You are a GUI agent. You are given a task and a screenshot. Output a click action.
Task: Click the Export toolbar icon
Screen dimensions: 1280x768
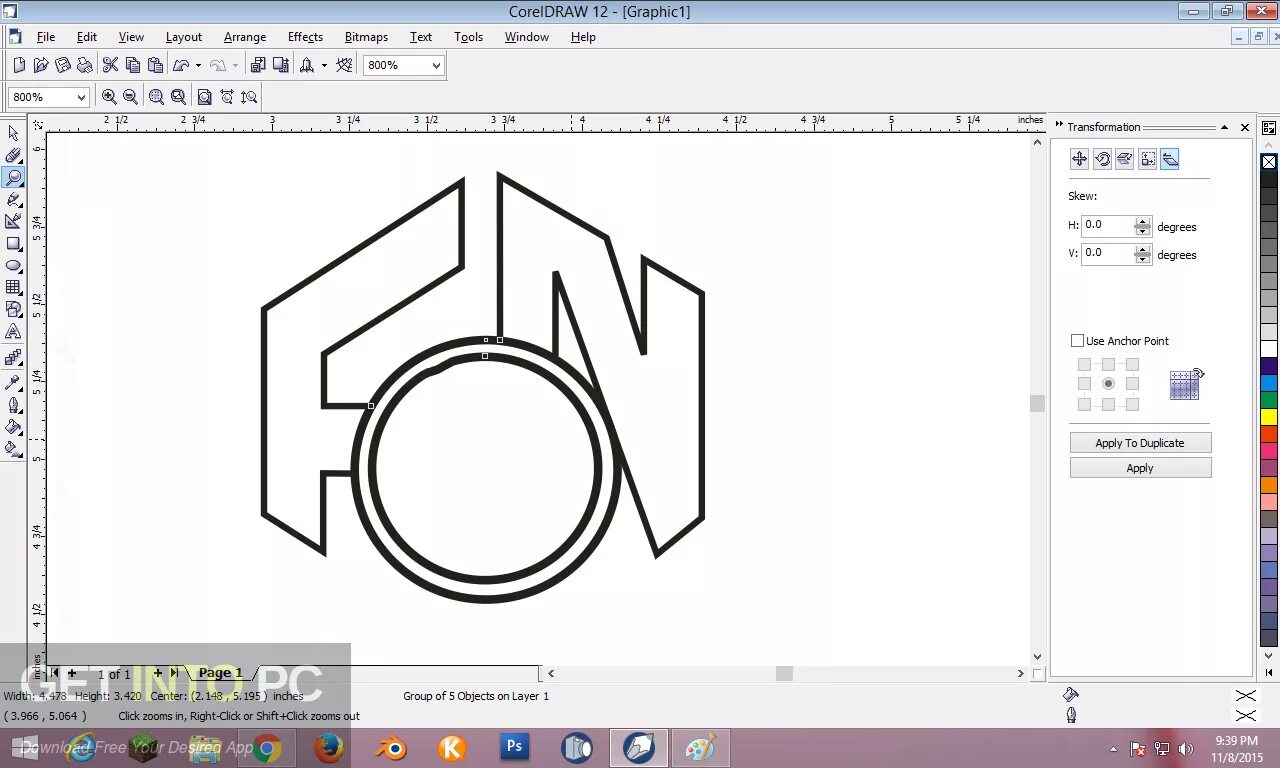(x=280, y=65)
